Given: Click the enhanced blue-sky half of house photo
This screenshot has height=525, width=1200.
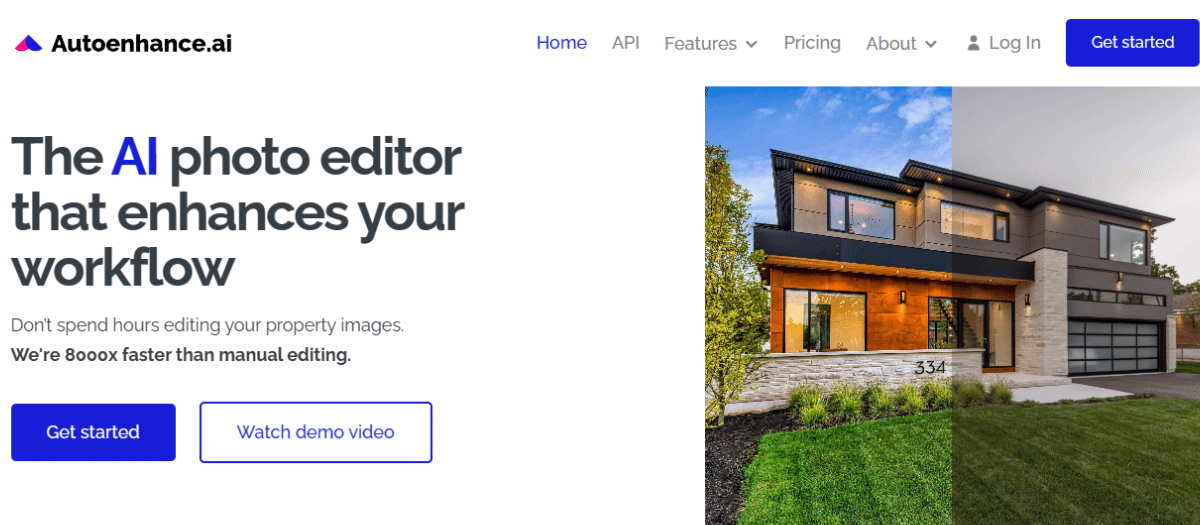Looking at the screenshot, I should point(828,305).
